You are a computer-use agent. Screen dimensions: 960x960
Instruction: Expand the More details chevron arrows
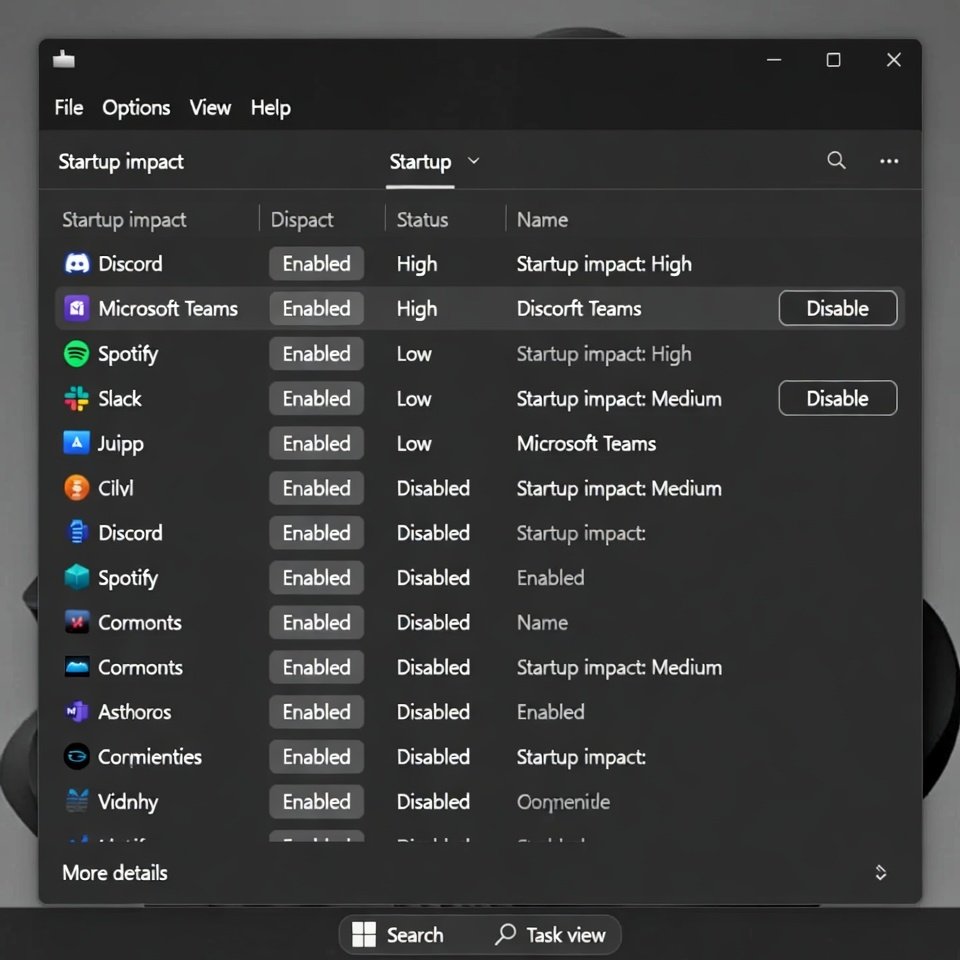(x=881, y=873)
